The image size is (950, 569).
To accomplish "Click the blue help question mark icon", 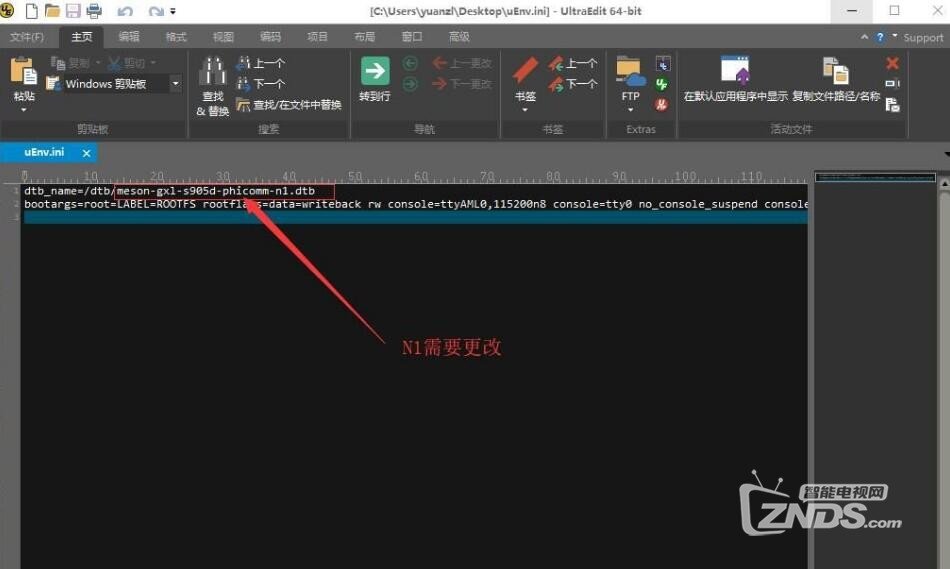I will (x=880, y=38).
